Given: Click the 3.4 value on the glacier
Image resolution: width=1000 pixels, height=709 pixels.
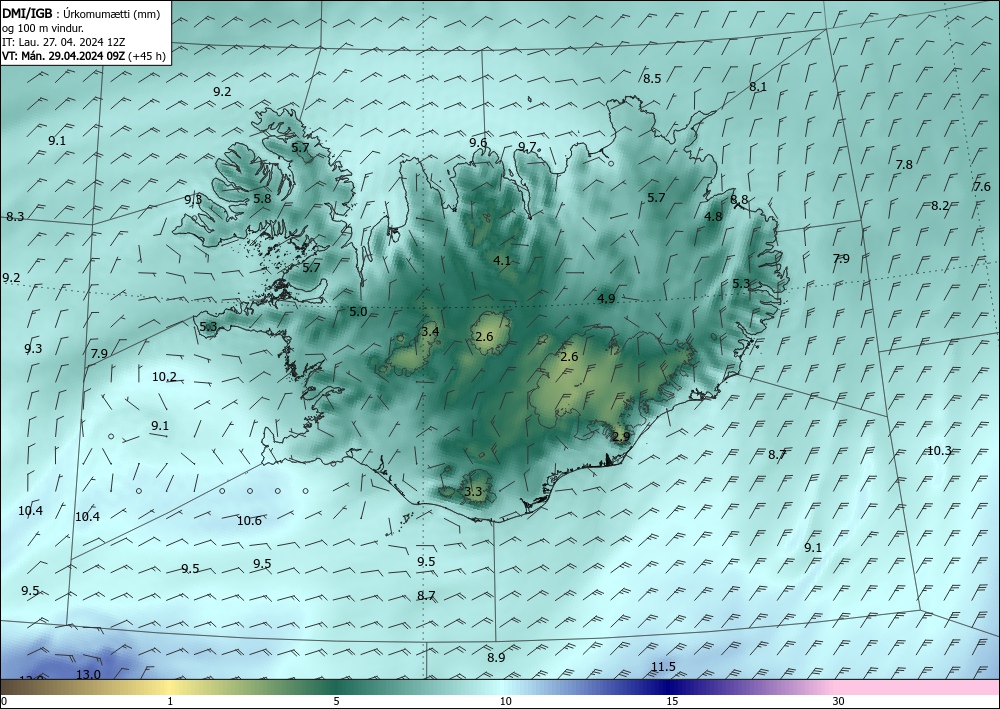Looking at the screenshot, I should coord(430,332).
